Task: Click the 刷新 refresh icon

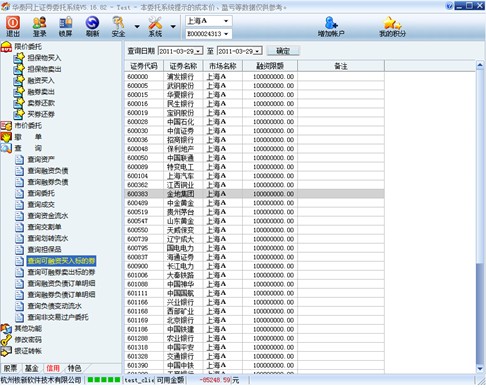Action: [x=92, y=26]
